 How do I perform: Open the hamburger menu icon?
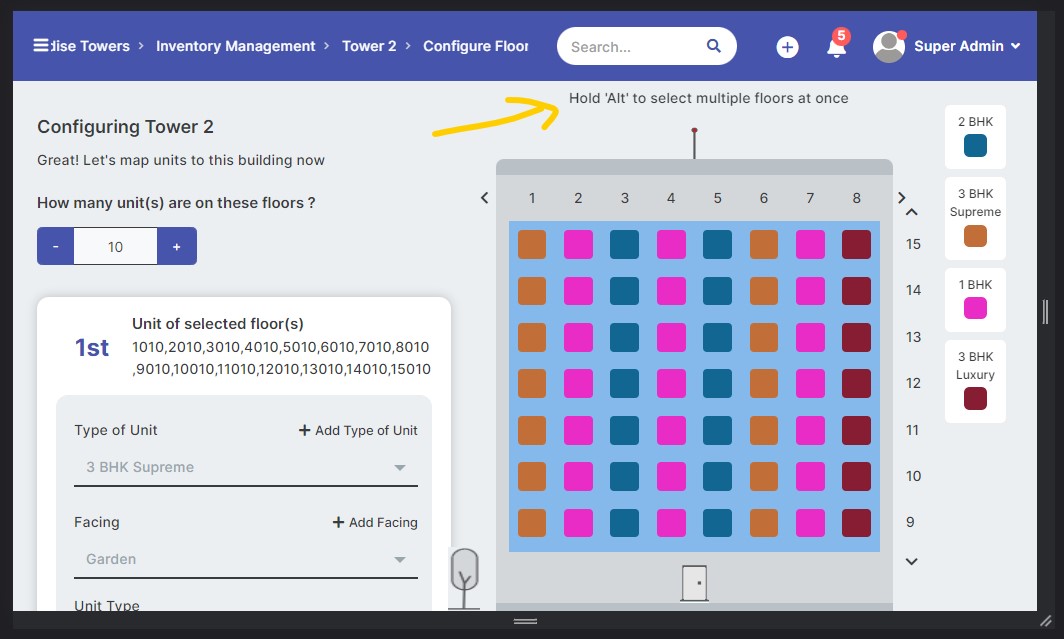[41, 45]
